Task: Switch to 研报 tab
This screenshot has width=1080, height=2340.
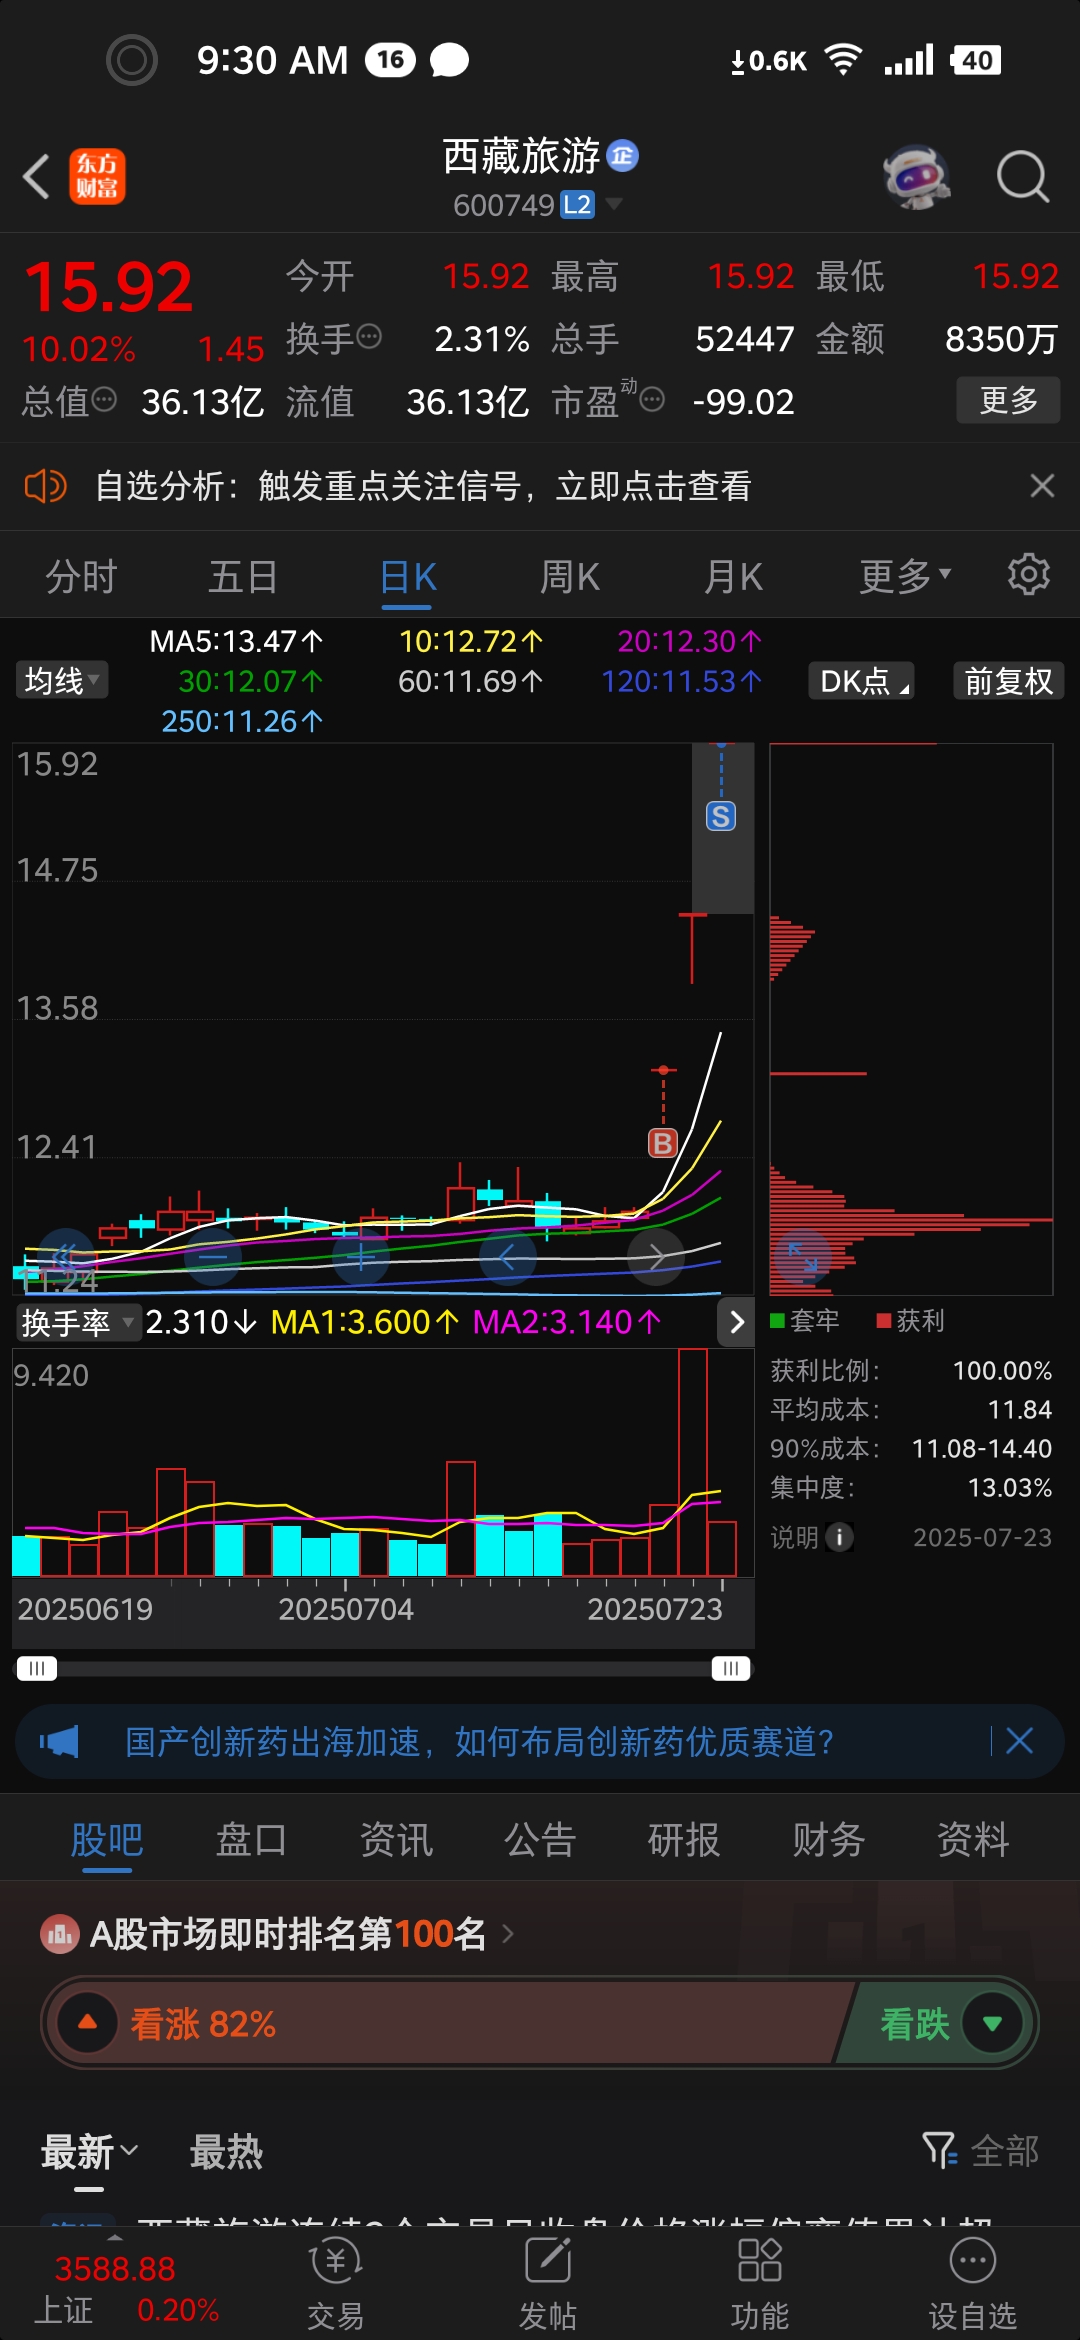Action: 684,1839
